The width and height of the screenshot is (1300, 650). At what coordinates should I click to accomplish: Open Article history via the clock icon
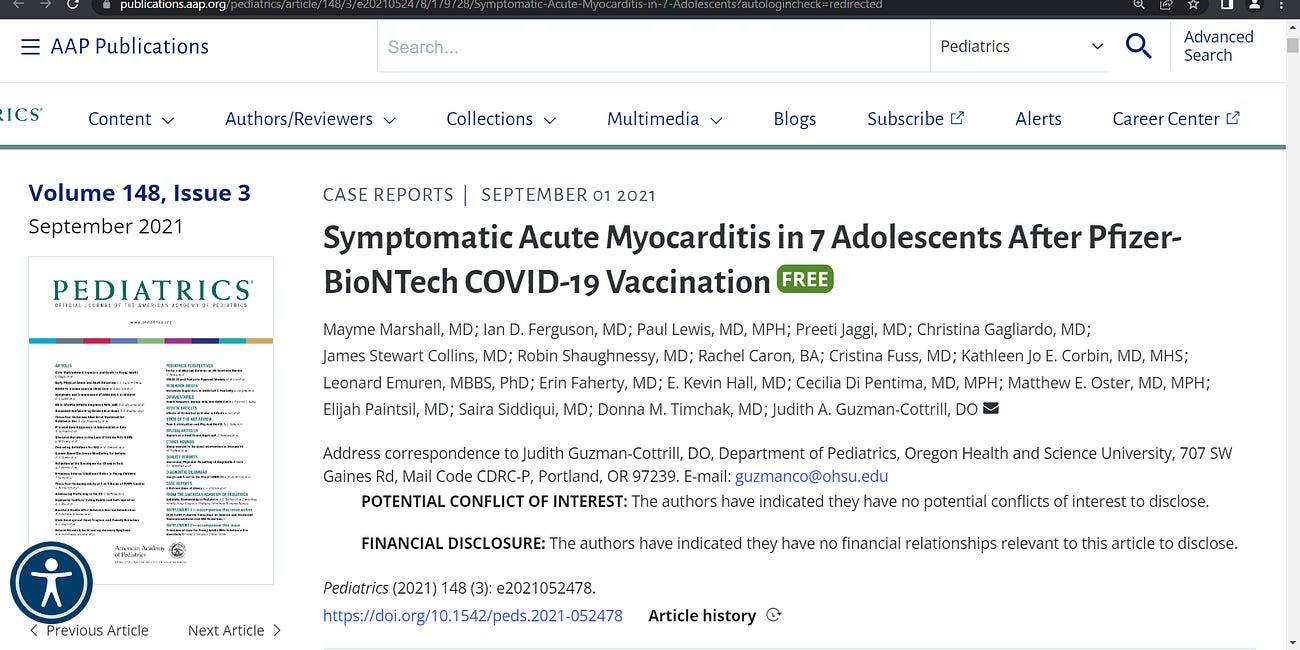pyautogui.click(x=773, y=615)
